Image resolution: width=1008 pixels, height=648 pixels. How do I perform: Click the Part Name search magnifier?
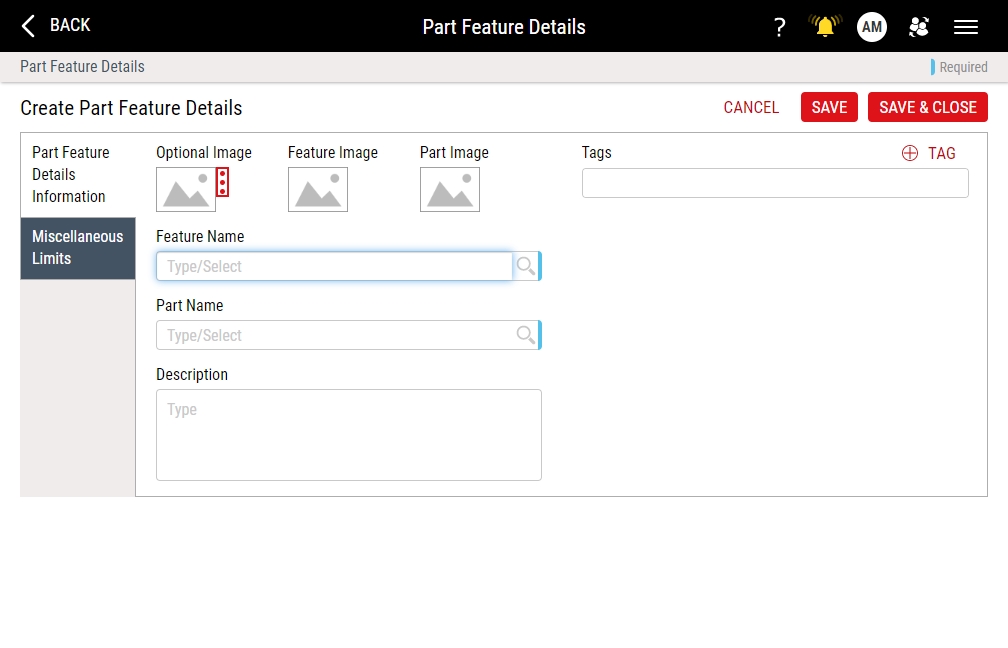pos(526,335)
